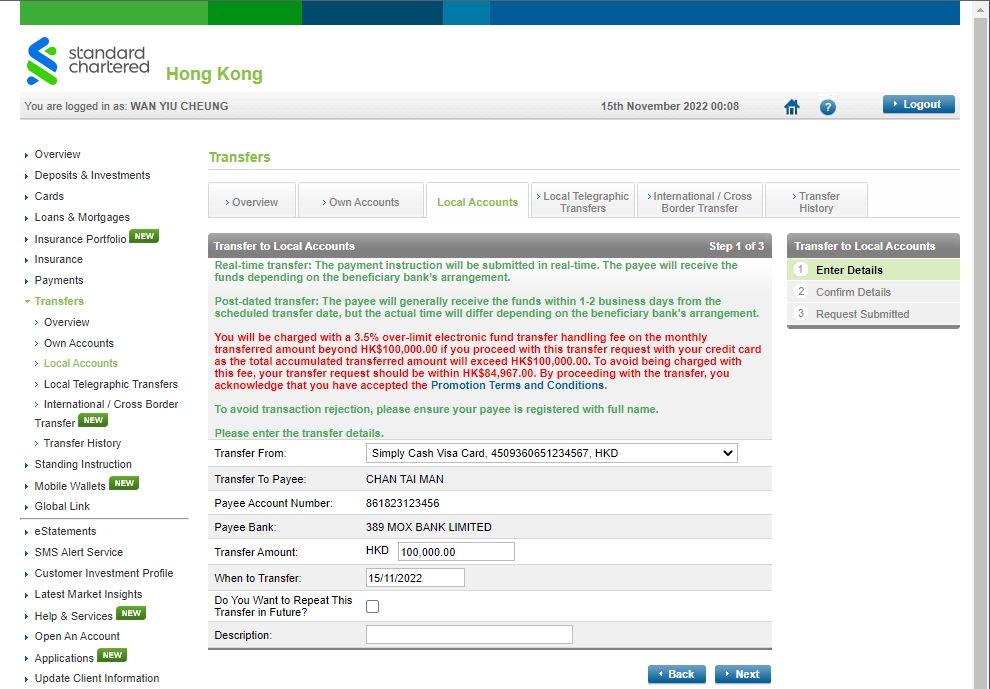Tick the repeat transfer in future checkbox
This screenshot has height=689, width=990.
pyautogui.click(x=373, y=606)
